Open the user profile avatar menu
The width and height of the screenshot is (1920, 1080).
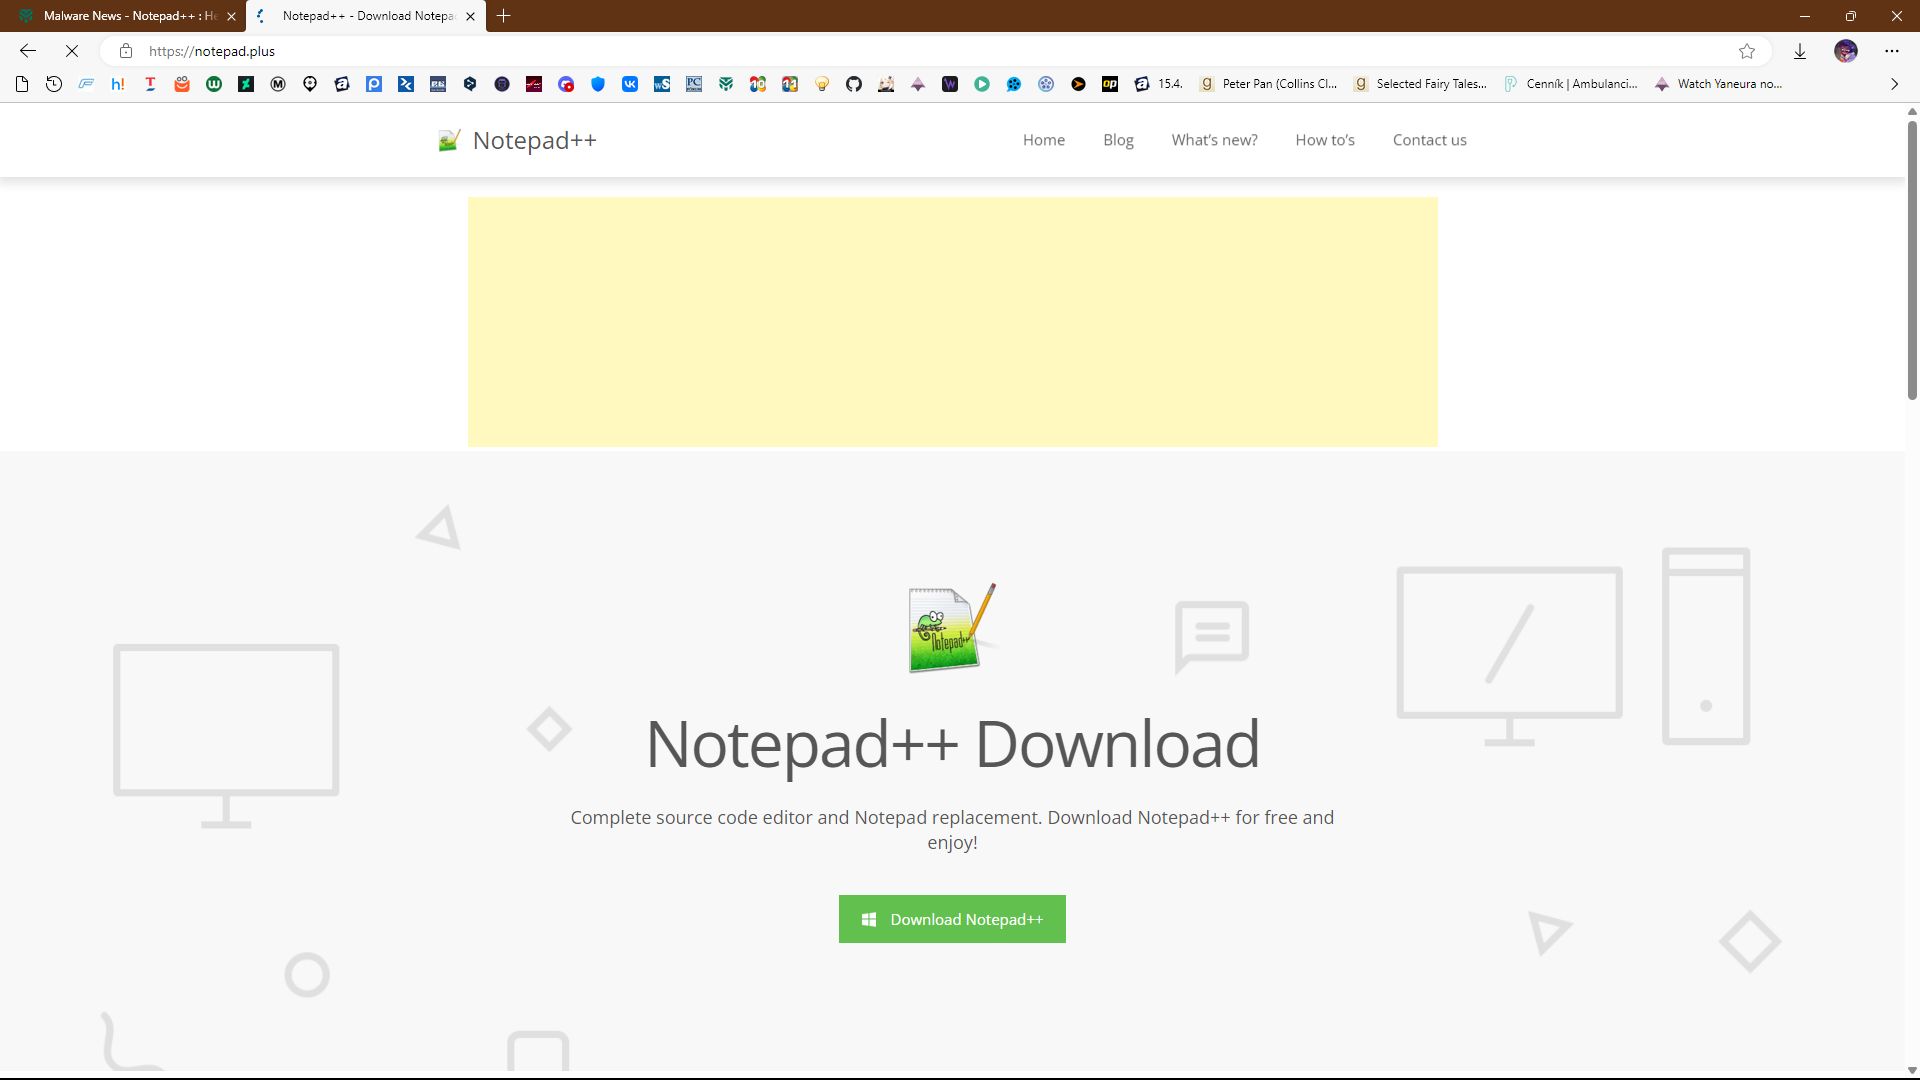(x=1846, y=51)
